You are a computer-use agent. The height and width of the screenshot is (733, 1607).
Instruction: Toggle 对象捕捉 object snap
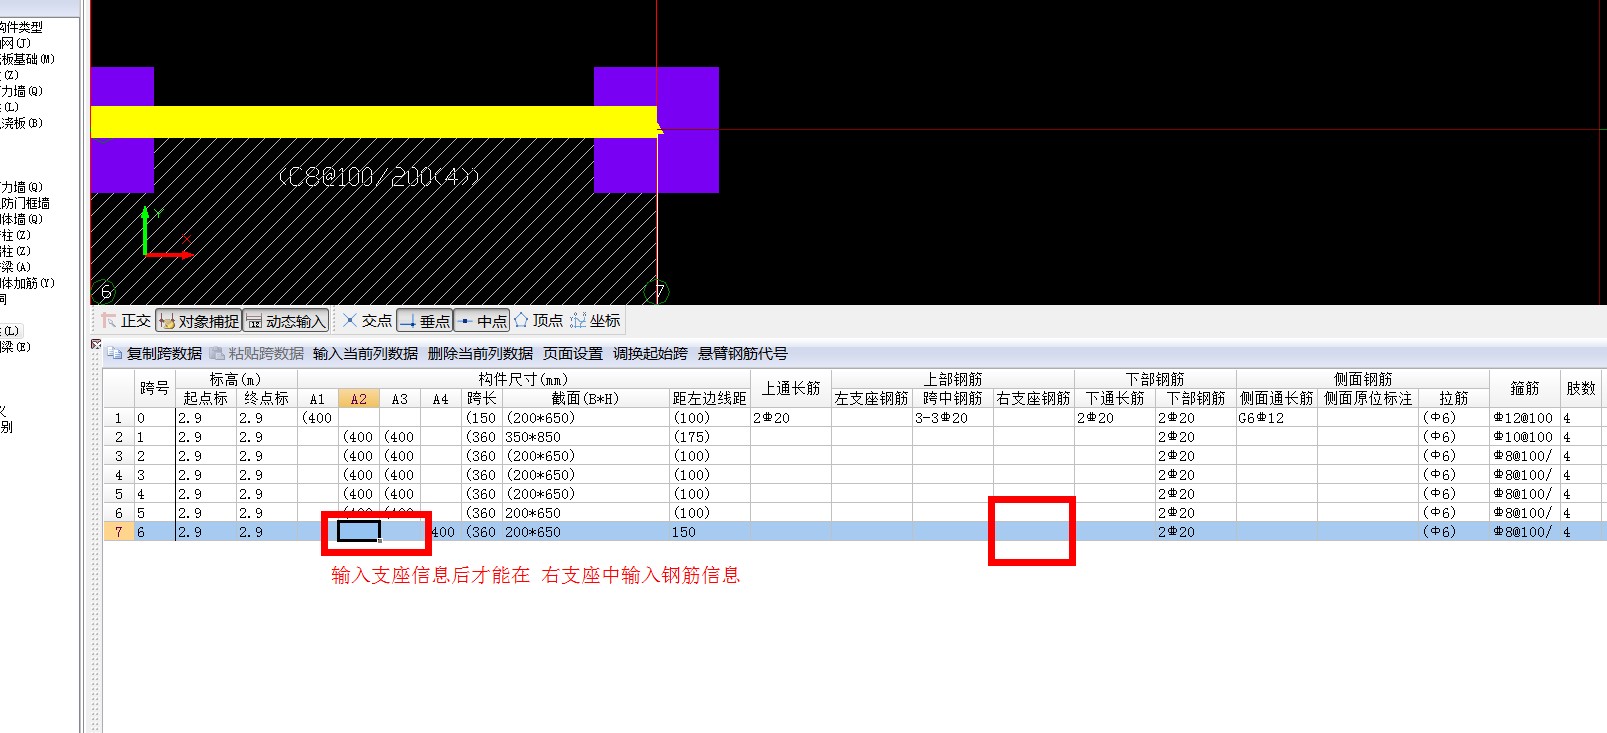coord(199,321)
